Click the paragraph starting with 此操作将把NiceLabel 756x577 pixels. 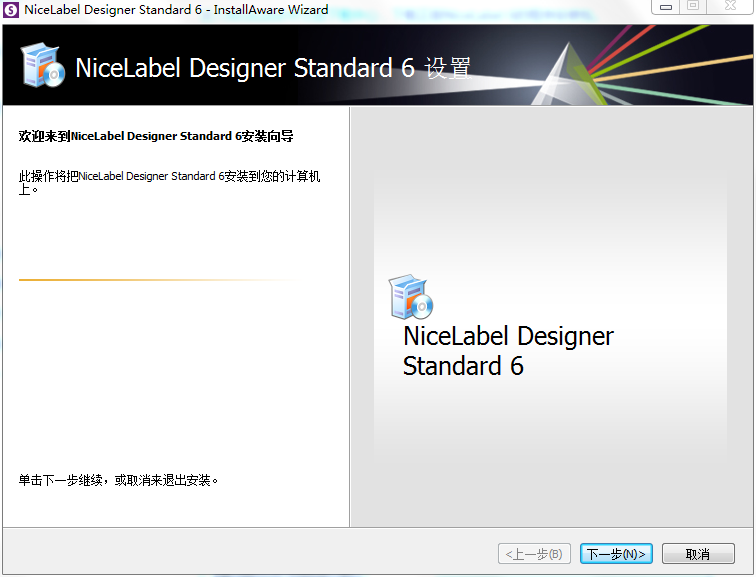tap(169, 182)
